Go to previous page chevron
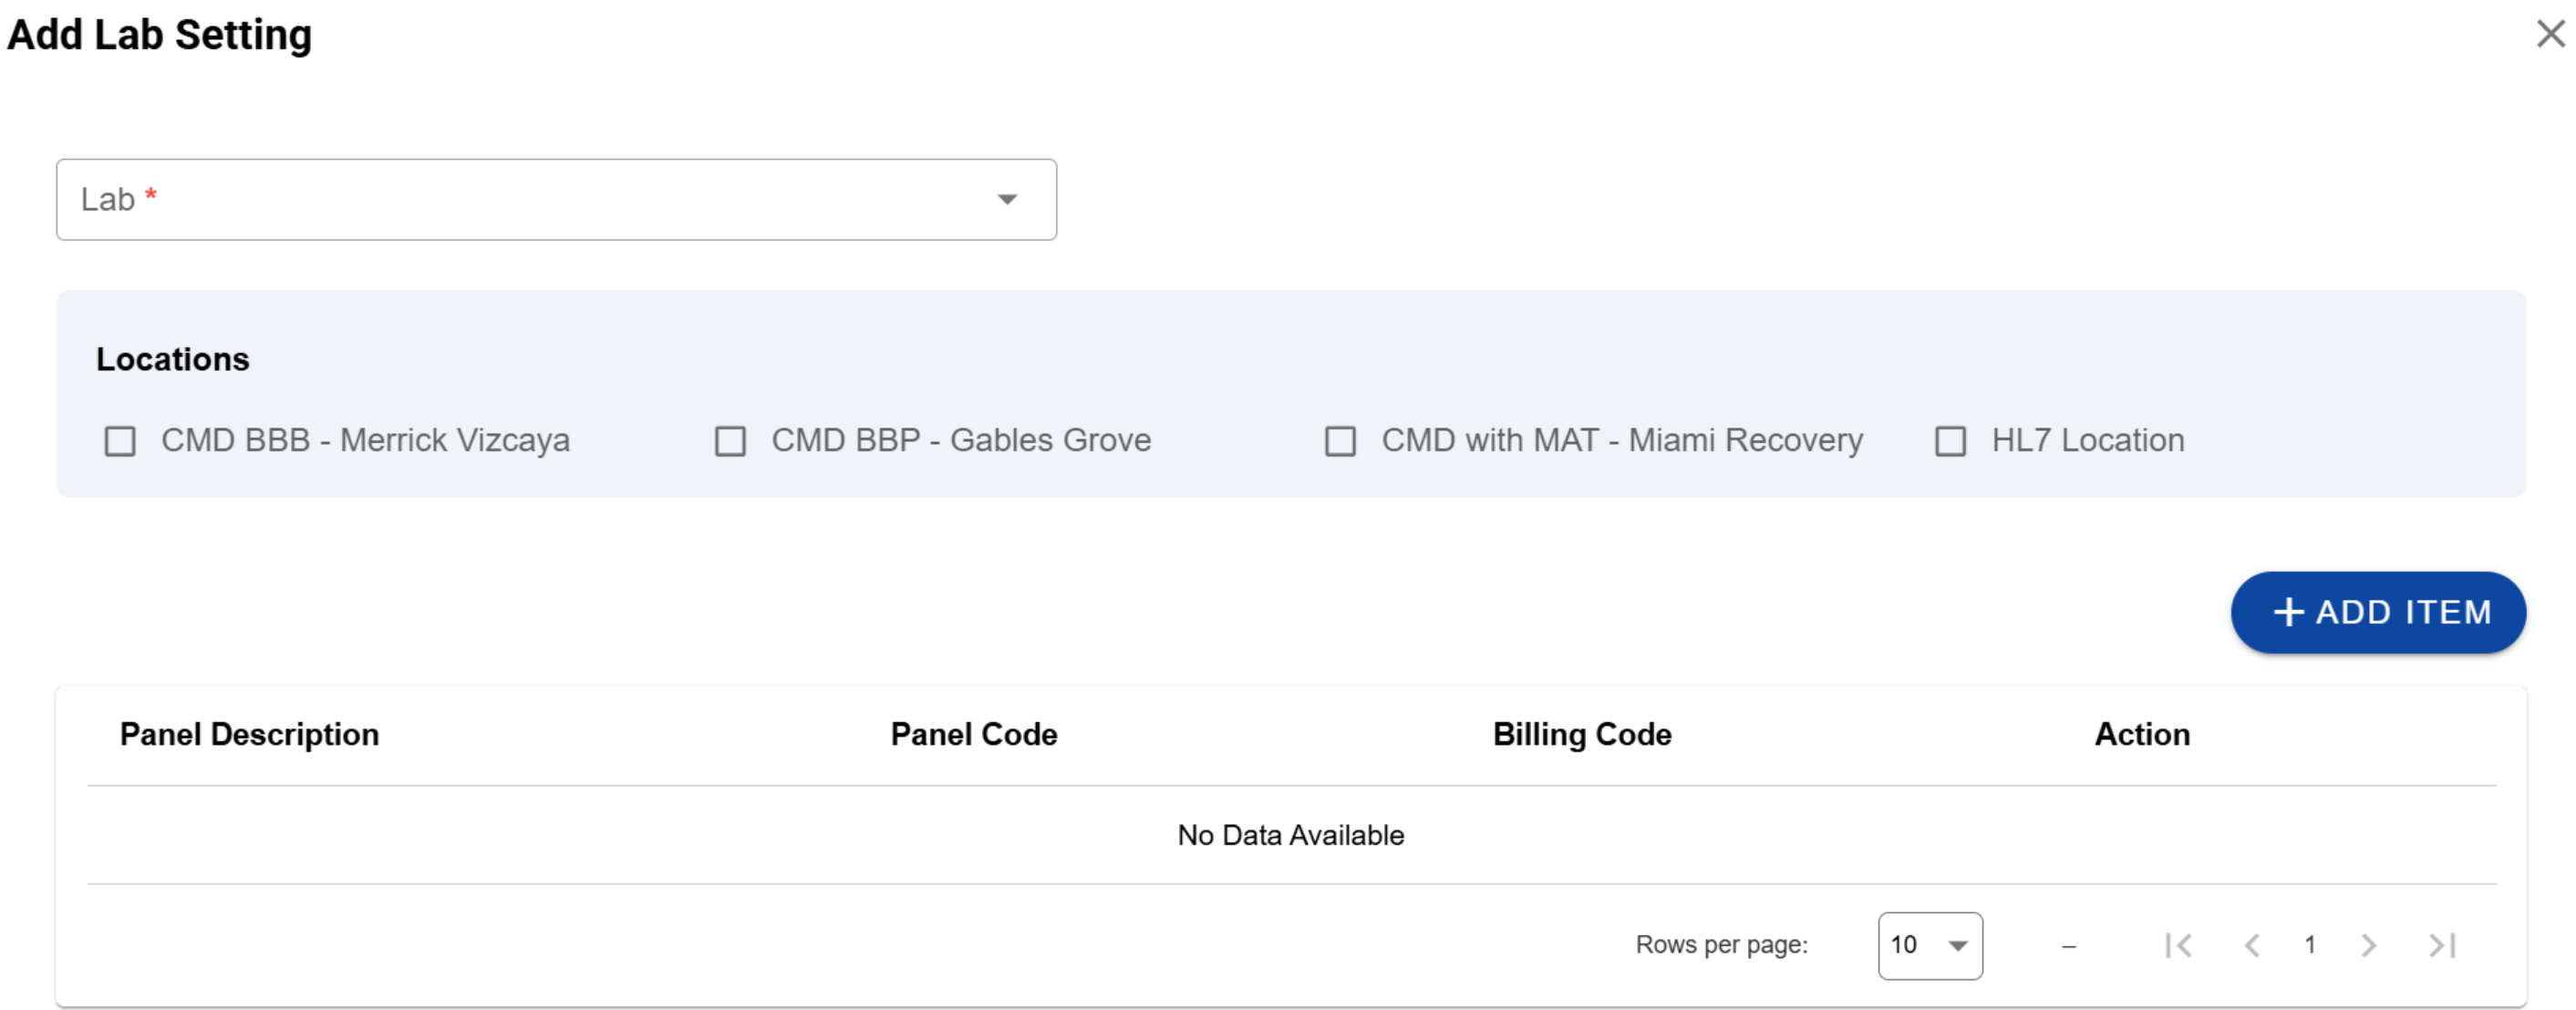This screenshot has width=2576, height=1010. pyautogui.click(x=2251, y=945)
